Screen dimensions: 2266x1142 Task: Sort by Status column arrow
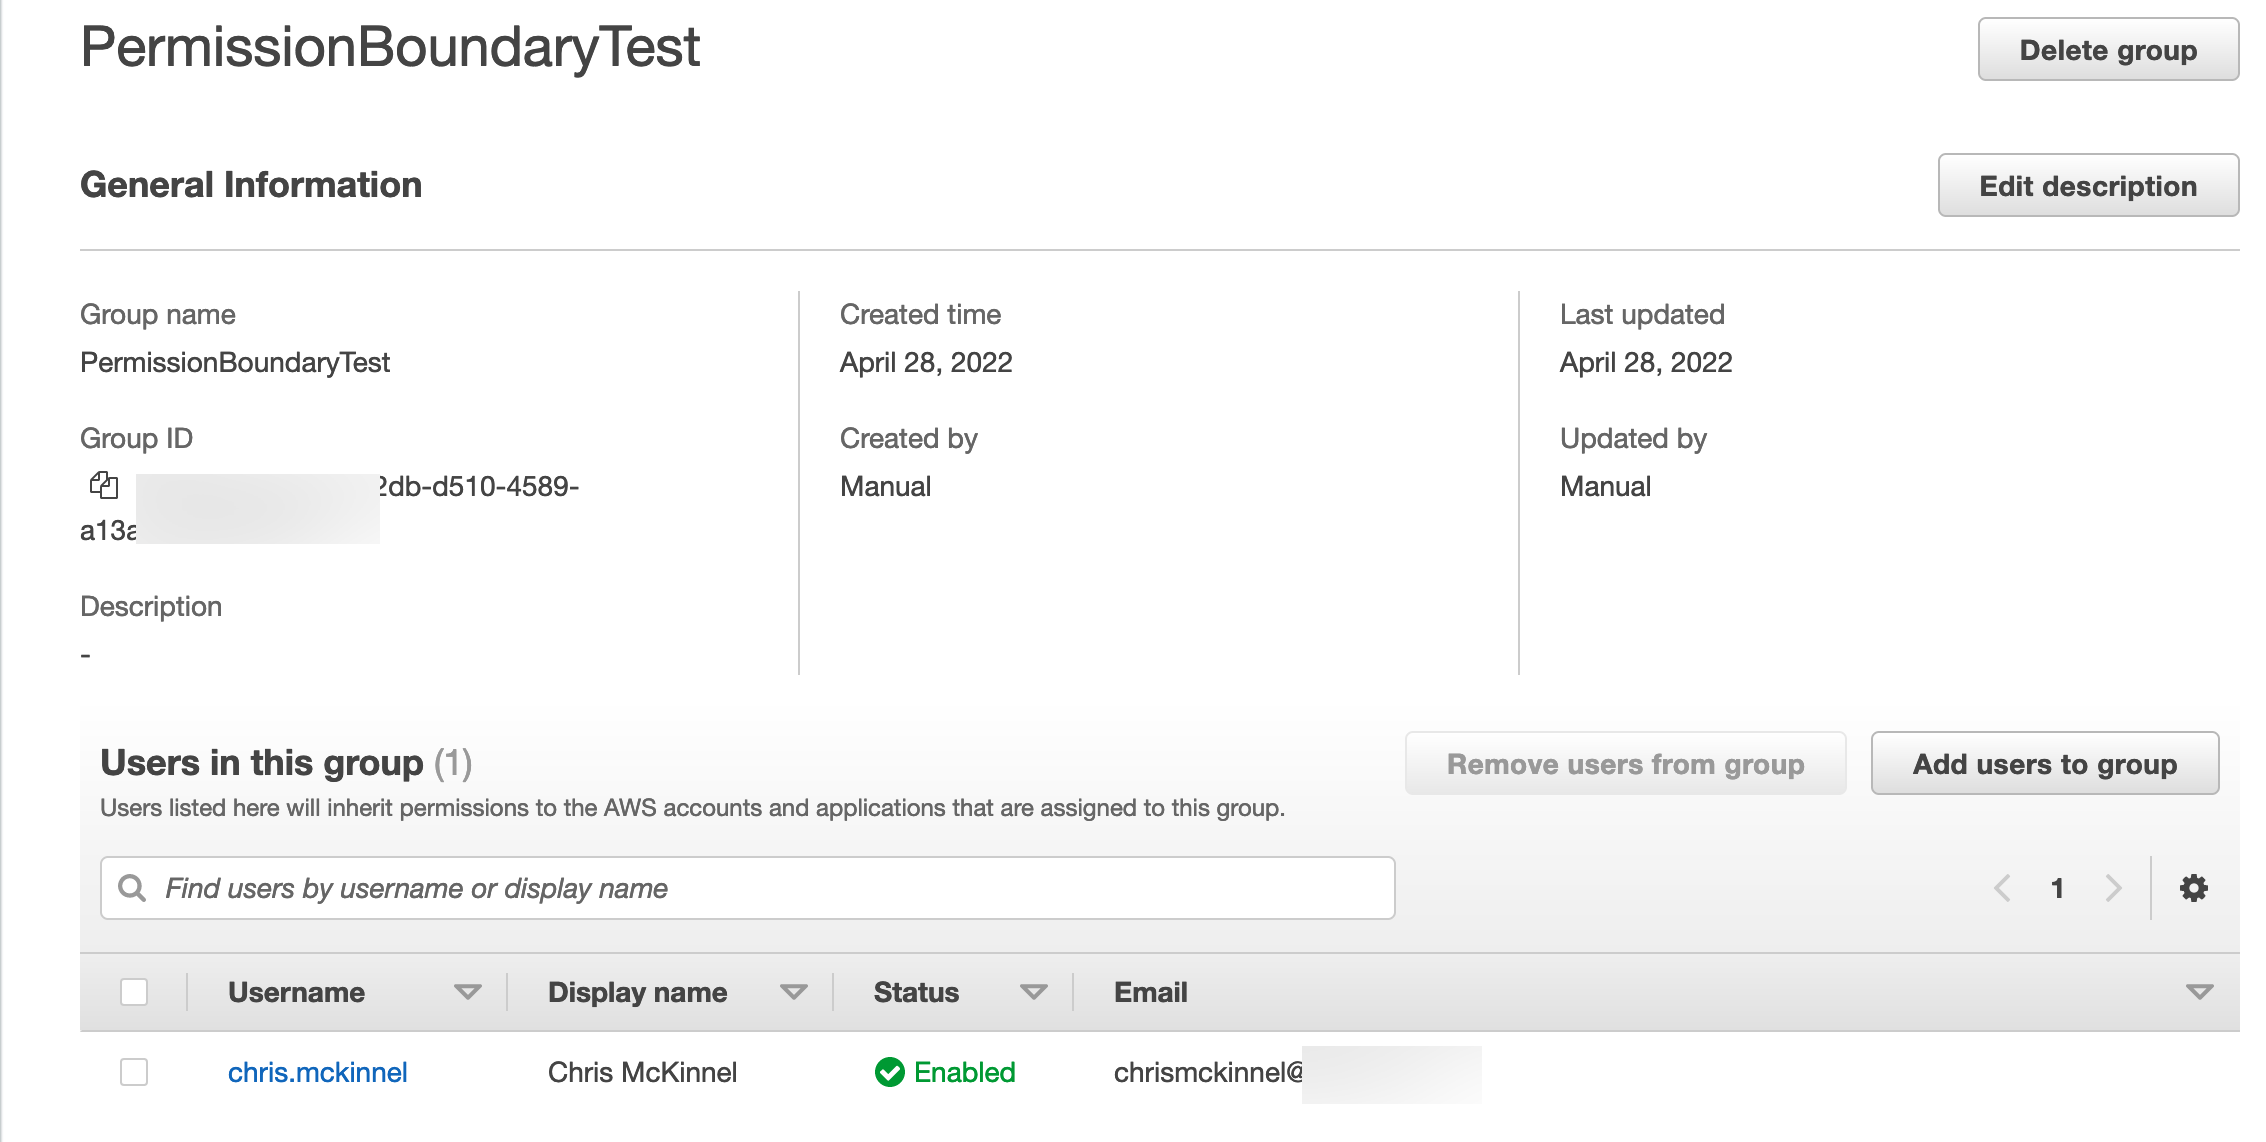1033,992
